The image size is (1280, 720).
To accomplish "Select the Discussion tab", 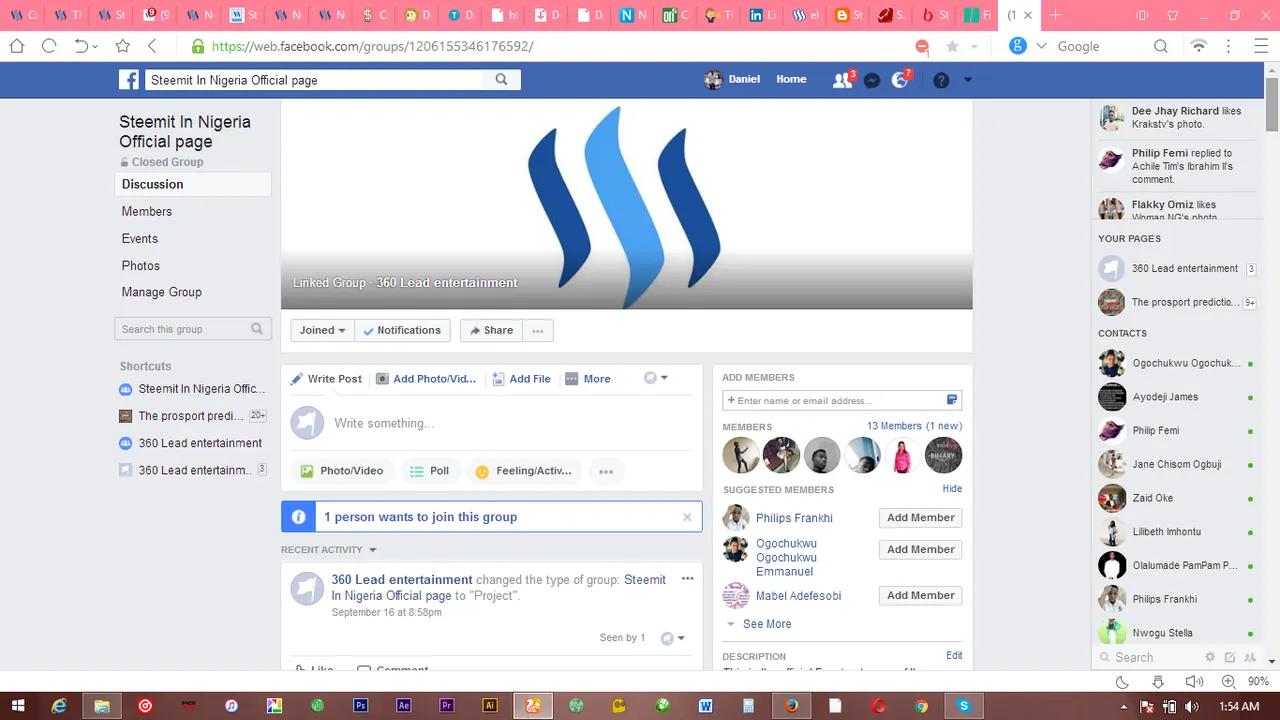I will pos(193,184).
